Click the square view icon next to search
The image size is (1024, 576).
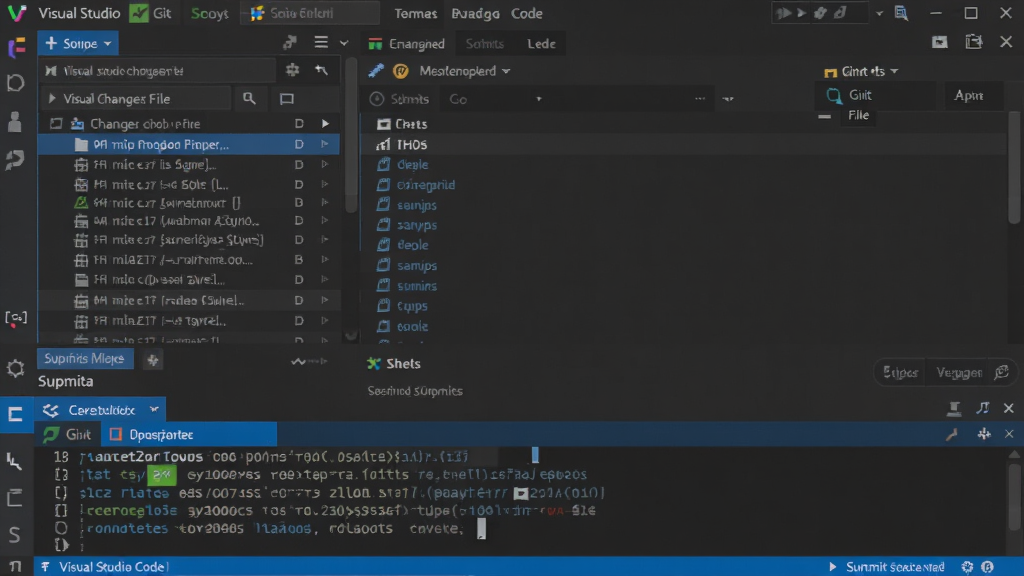pos(287,99)
